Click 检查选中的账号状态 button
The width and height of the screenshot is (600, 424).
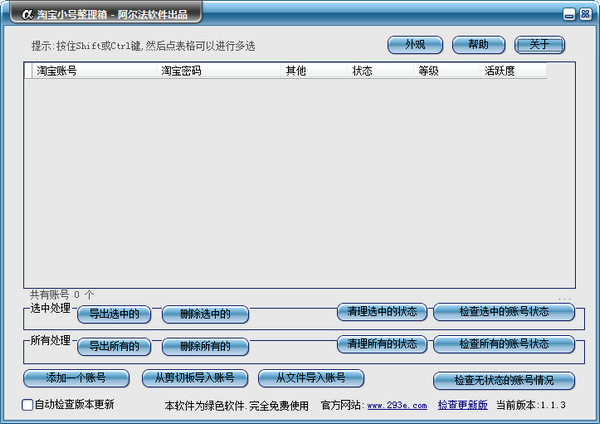point(504,311)
